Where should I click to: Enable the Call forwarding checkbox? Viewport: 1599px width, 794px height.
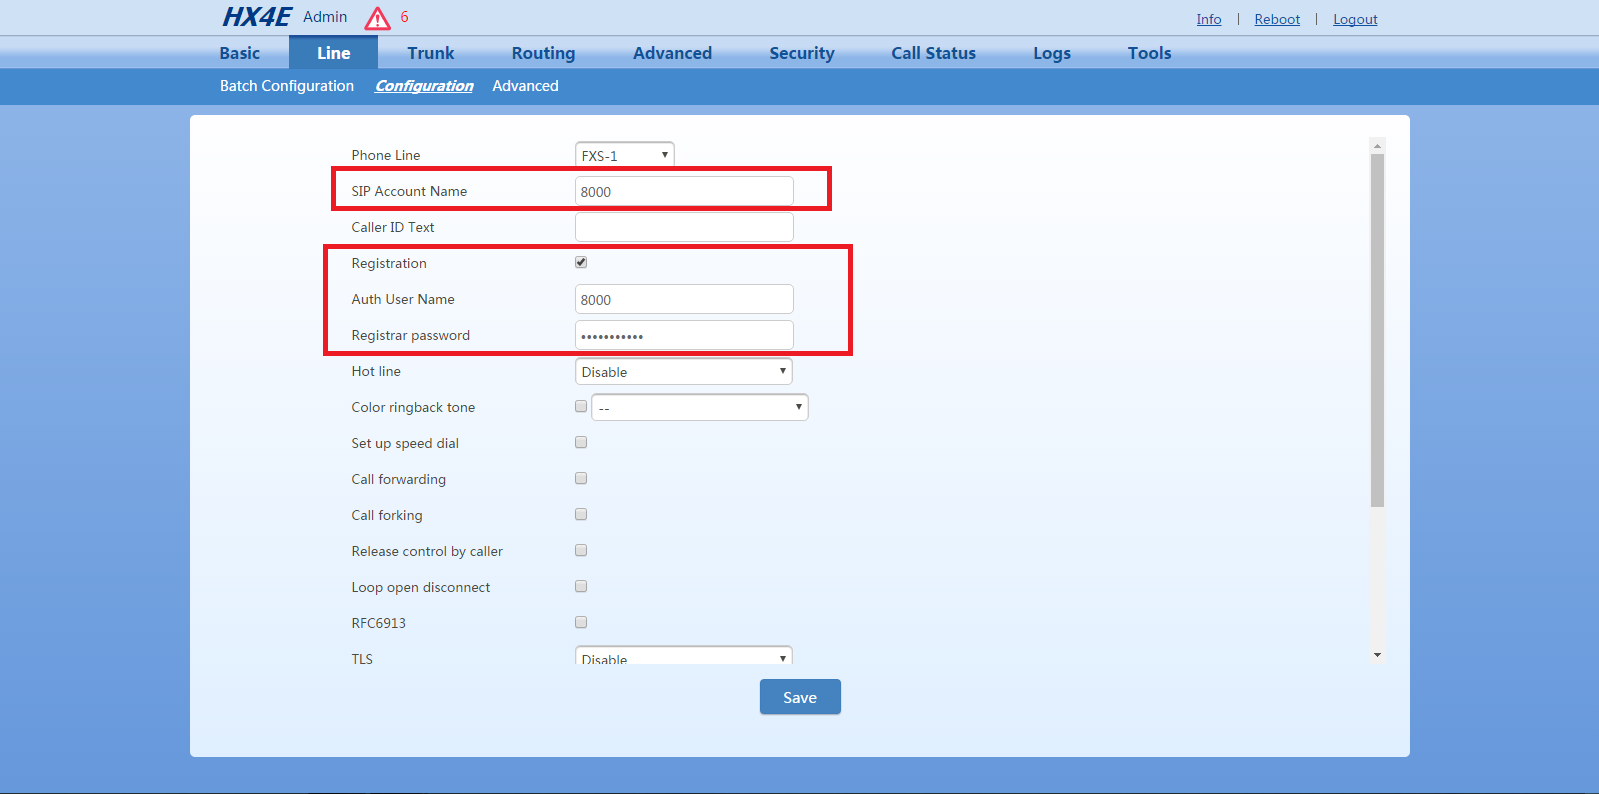coord(581,478)
